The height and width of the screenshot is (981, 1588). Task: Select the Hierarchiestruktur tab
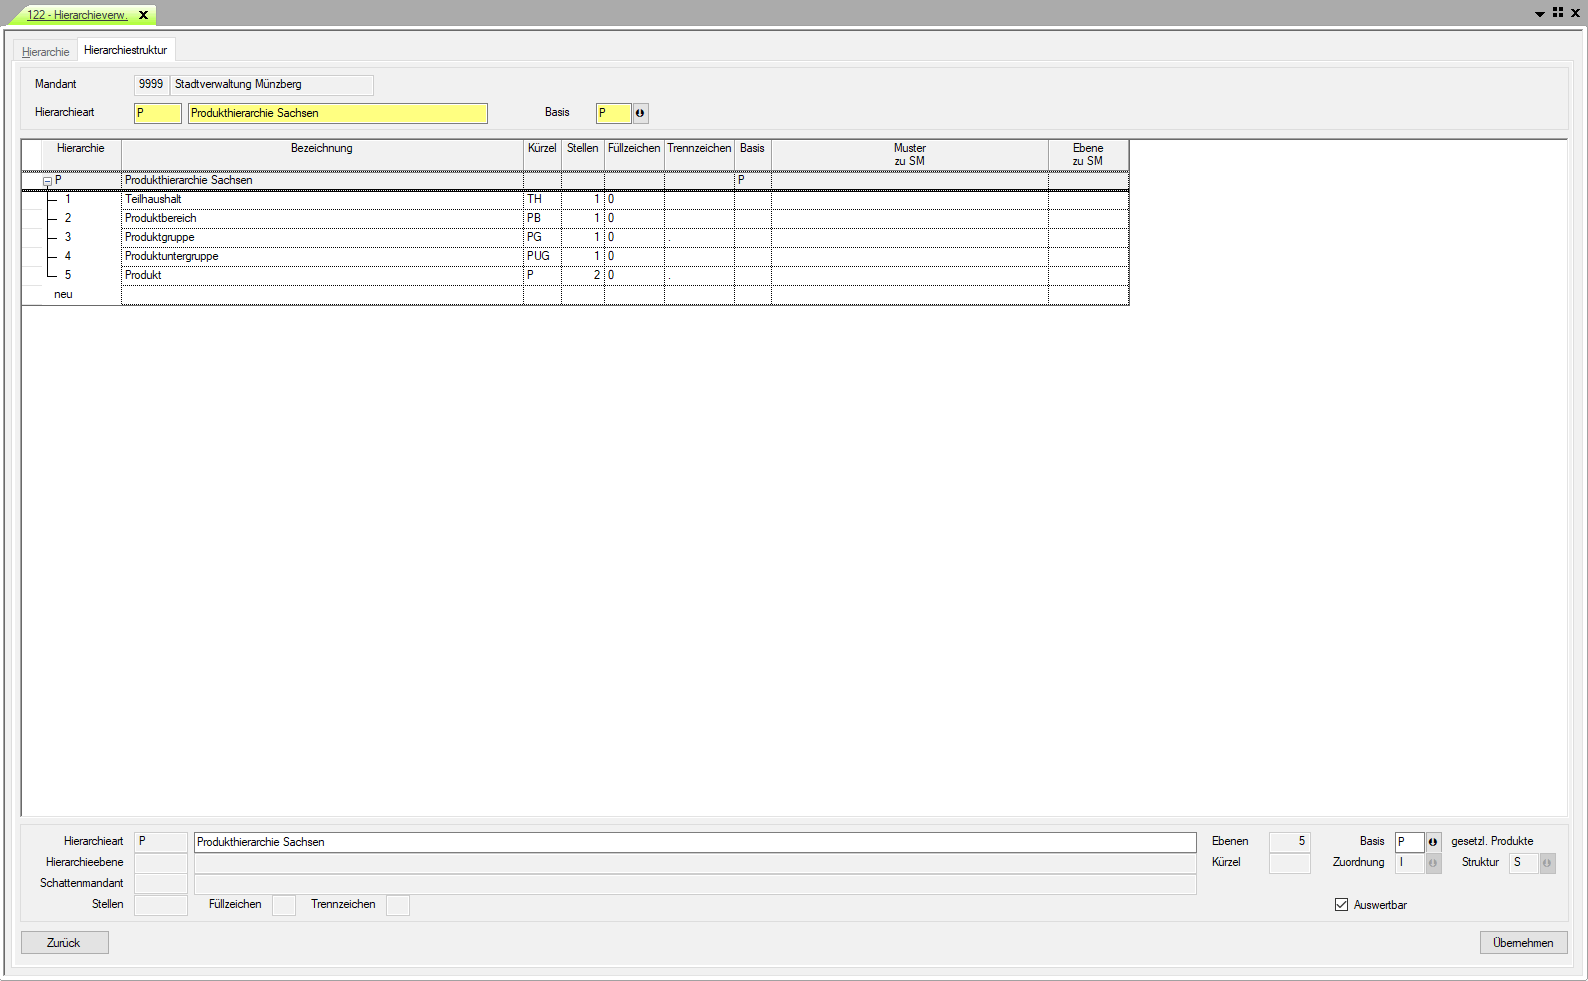(x=126, y=50)
